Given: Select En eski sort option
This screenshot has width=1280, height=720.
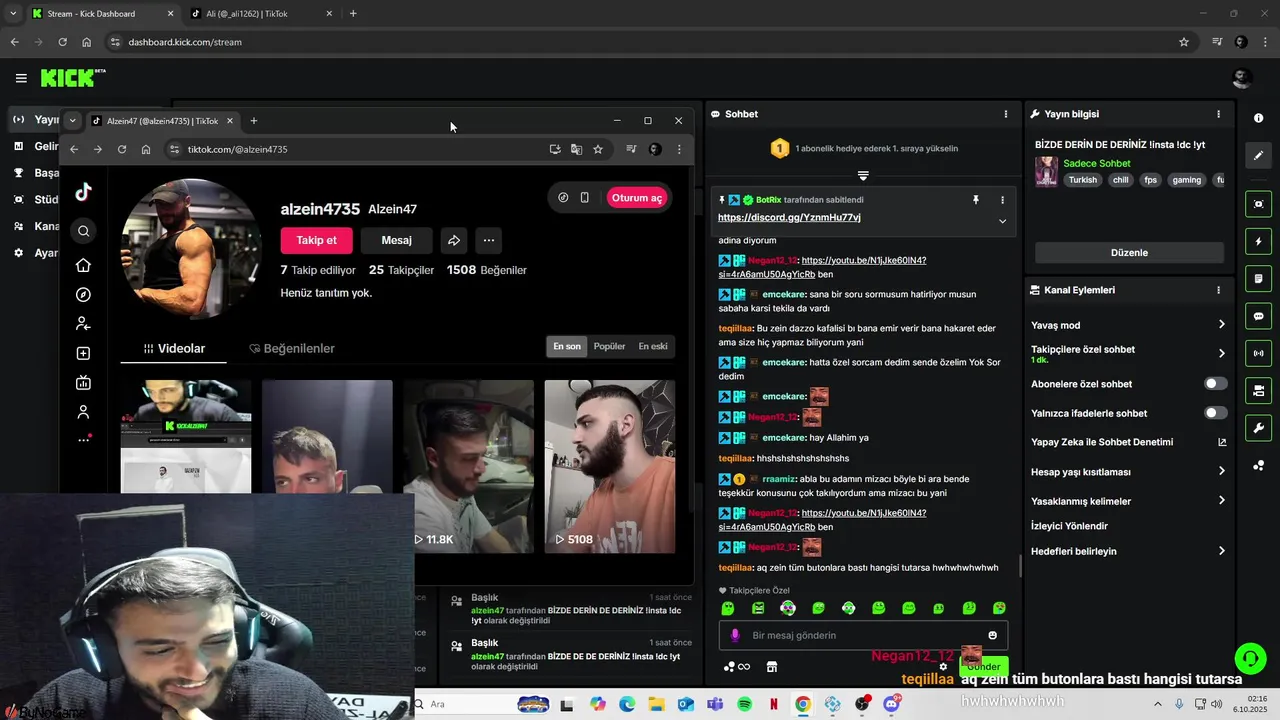Looking at the screenshot, I should point(653,347).
